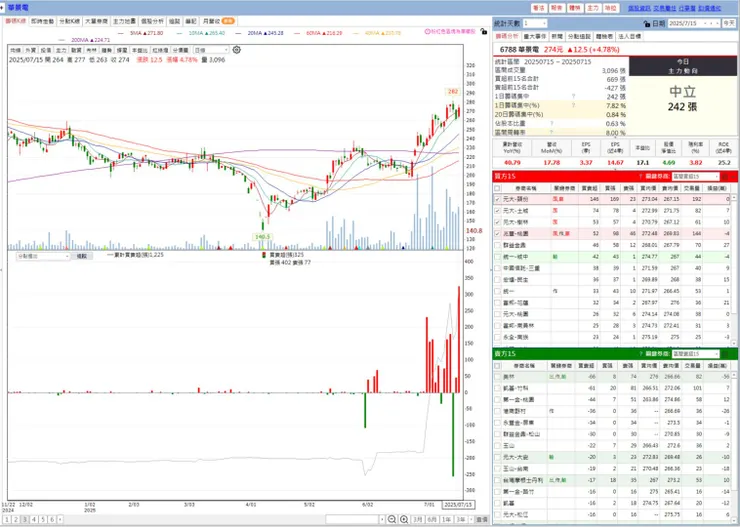740x527 pixels.
Task: Switch to the 分點K線 tab
Action: (x=69, y=21)
